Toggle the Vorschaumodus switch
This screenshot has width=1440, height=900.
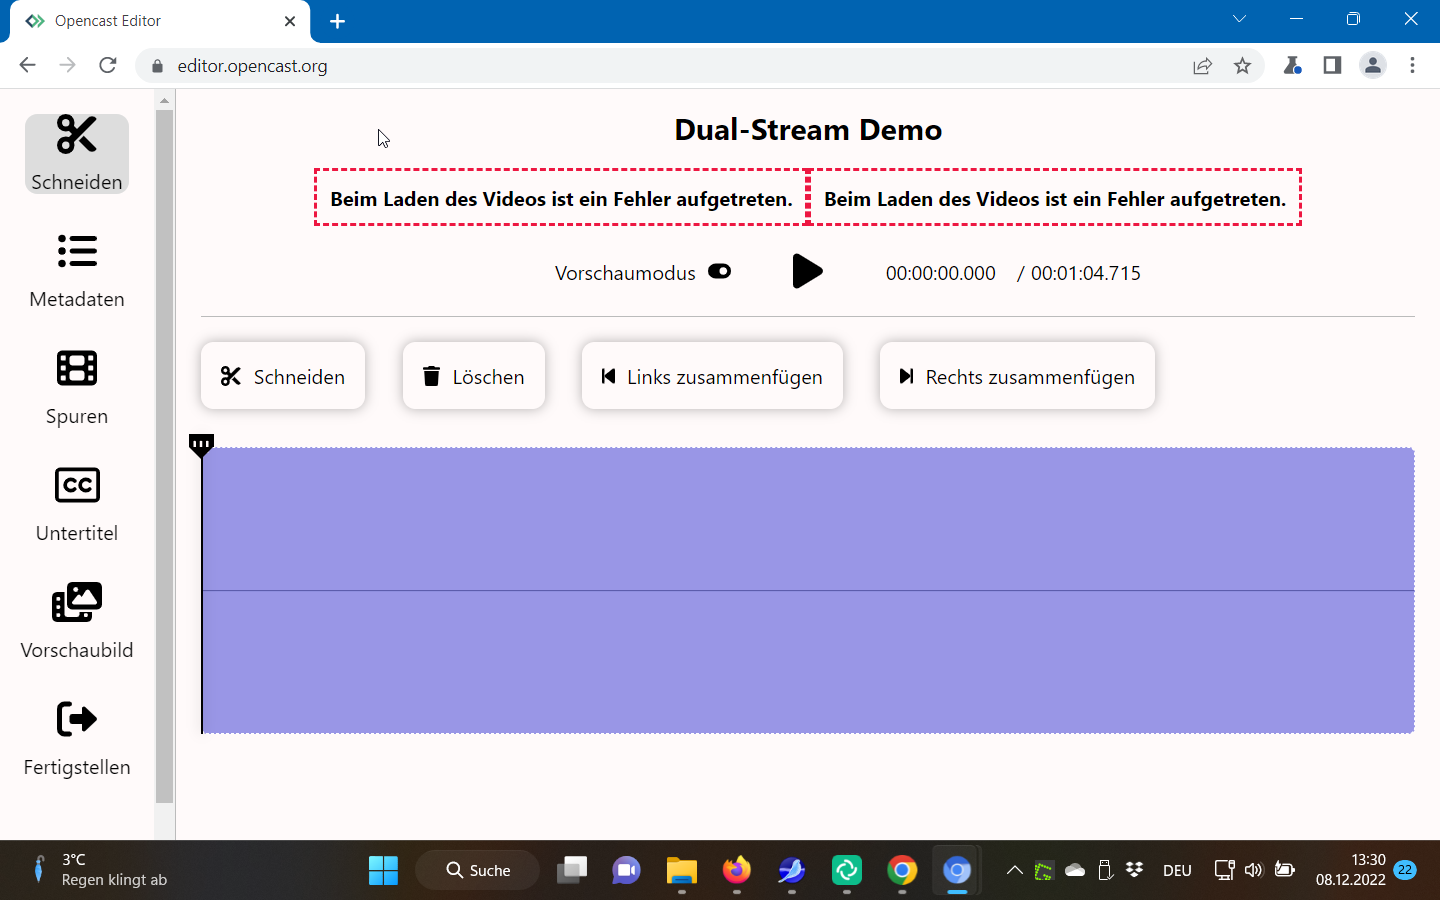[719, 272]
